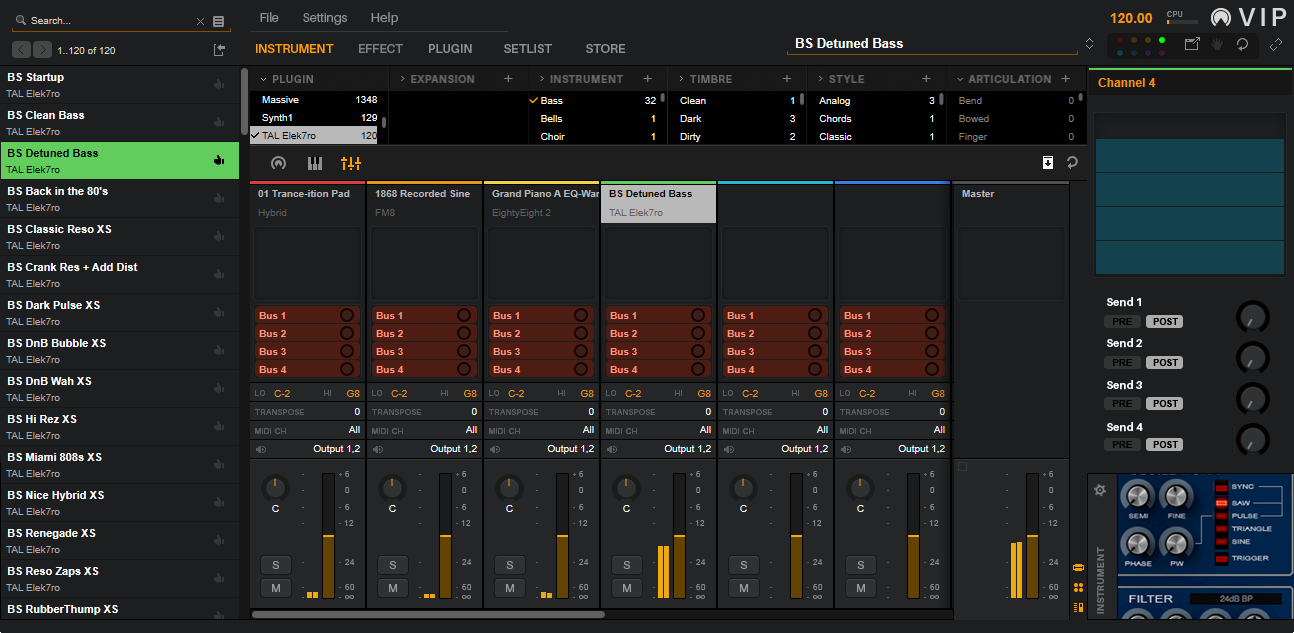Toggle the Master channel small checkbox
1294x633 pixels.
tap(962, 467)
